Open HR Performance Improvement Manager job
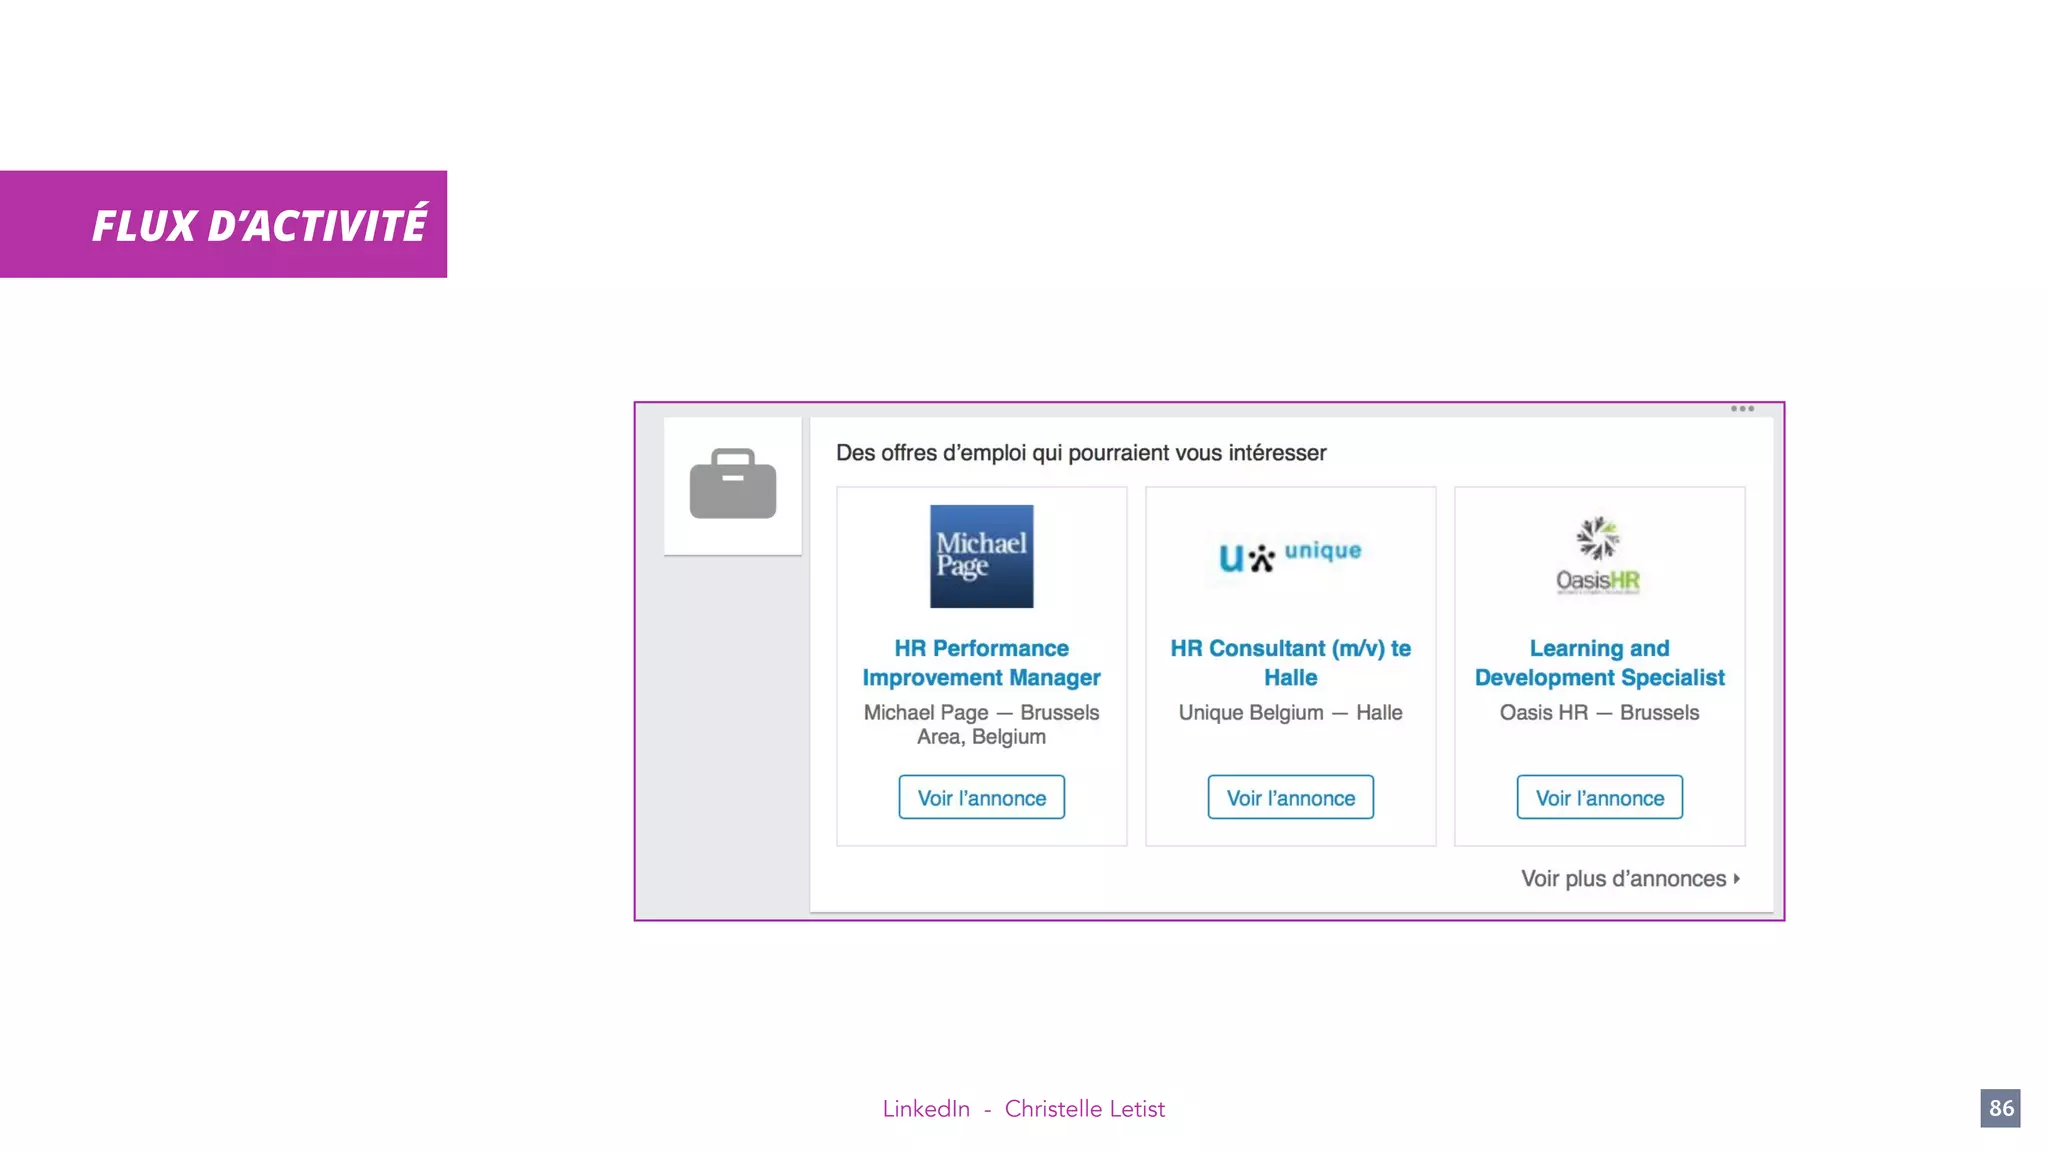 (981, 663)
